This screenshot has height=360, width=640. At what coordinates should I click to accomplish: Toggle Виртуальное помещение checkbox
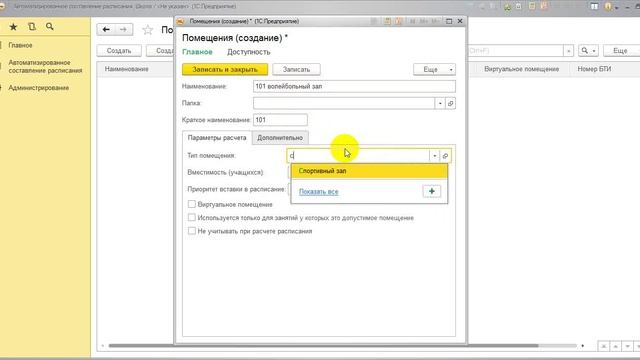[x=191, y=204]
